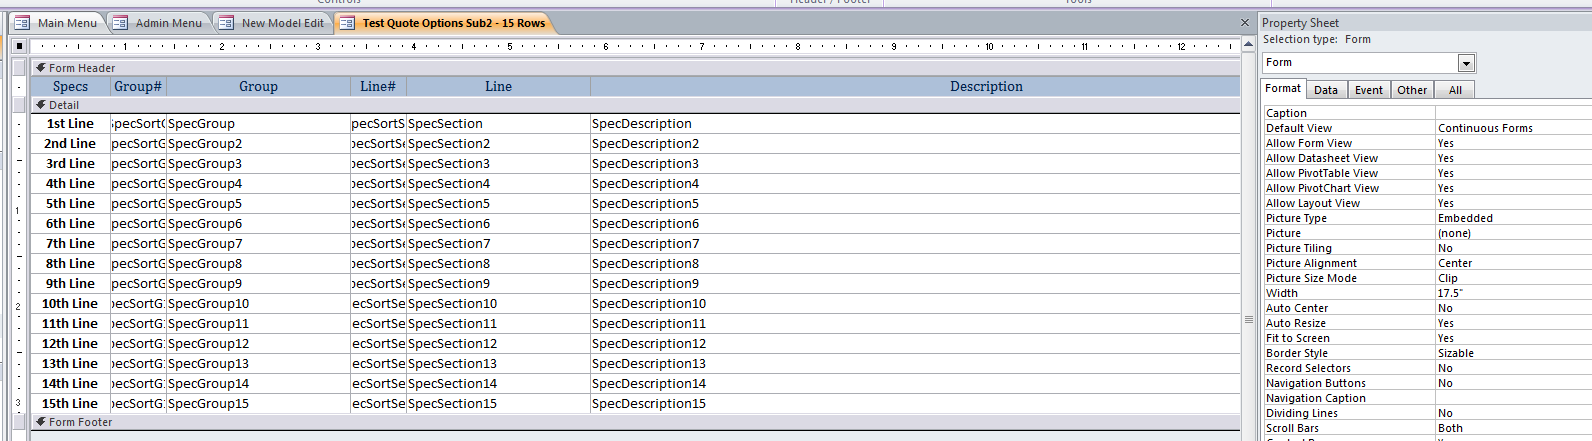Click the Picture Alignment value Center
The width and height of the screenshot is (1592, 441).
click(x=1513, y=263)
